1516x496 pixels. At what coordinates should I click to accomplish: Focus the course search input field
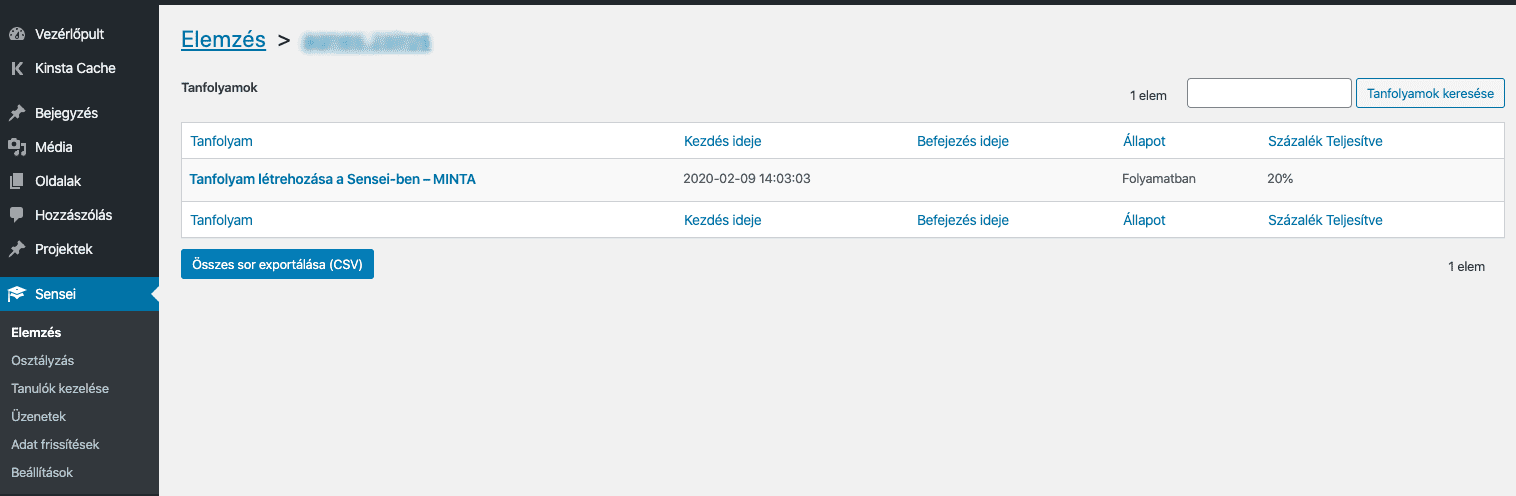pos(1269,93)
